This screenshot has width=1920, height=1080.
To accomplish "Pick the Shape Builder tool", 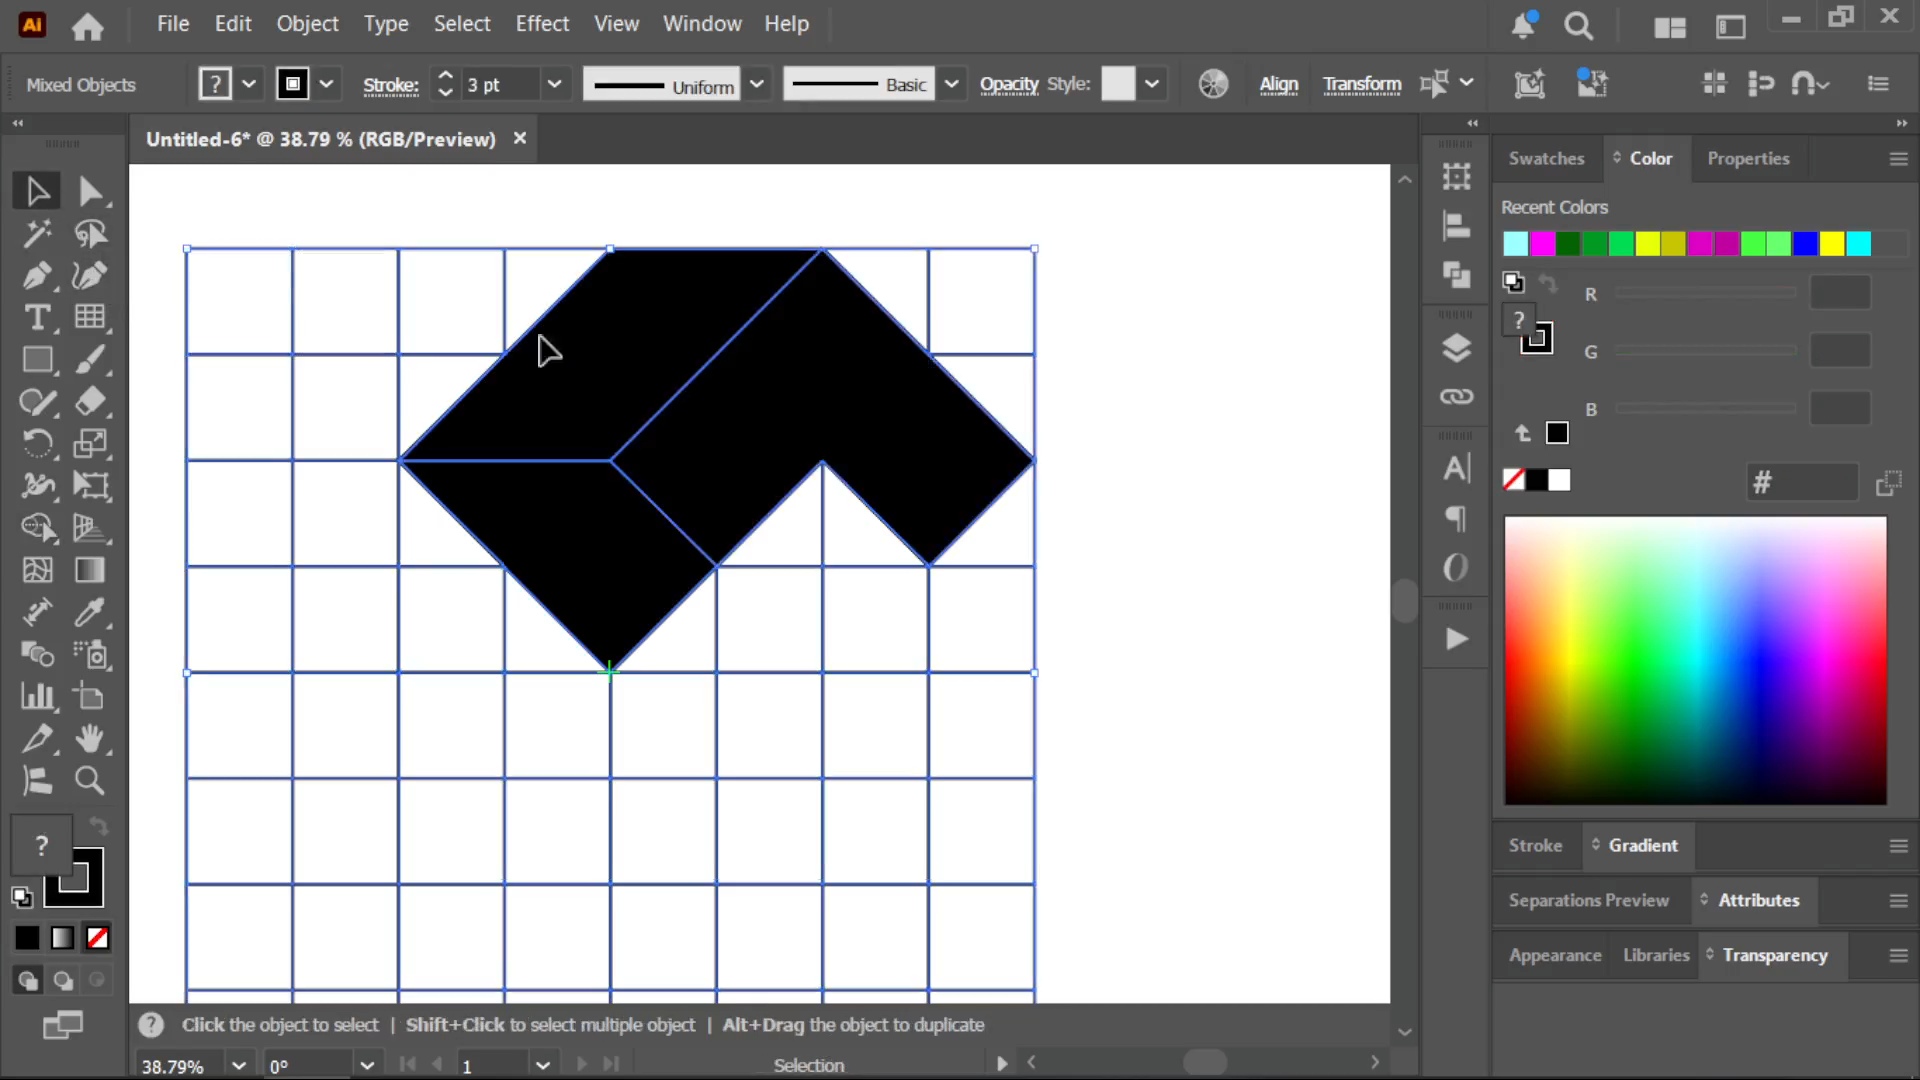I will point(37,528).
